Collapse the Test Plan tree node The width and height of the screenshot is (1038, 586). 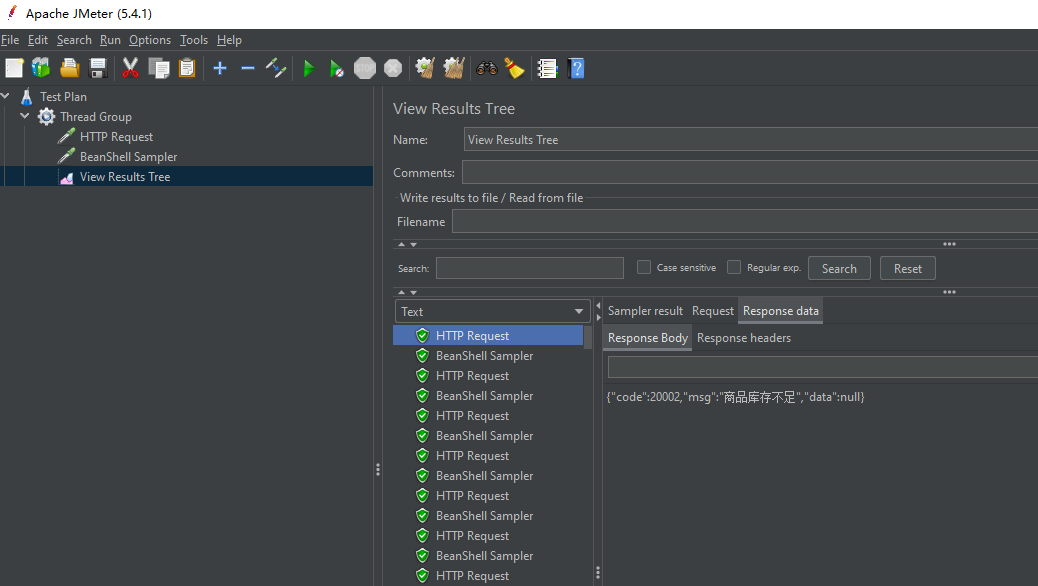click(x=5, y=96)
